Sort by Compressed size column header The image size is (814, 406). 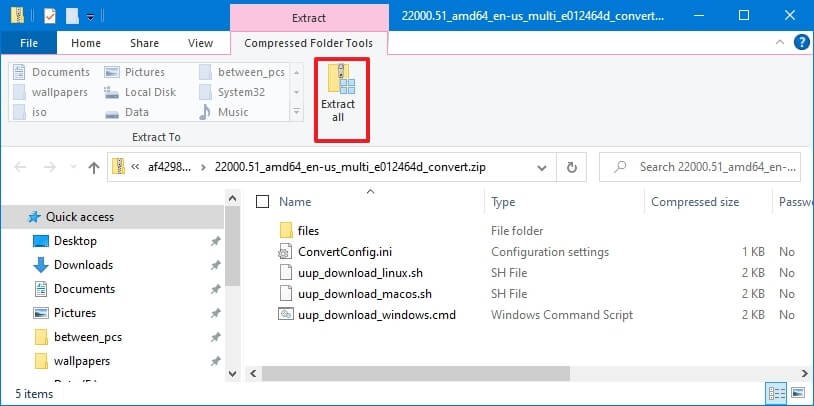695,202
